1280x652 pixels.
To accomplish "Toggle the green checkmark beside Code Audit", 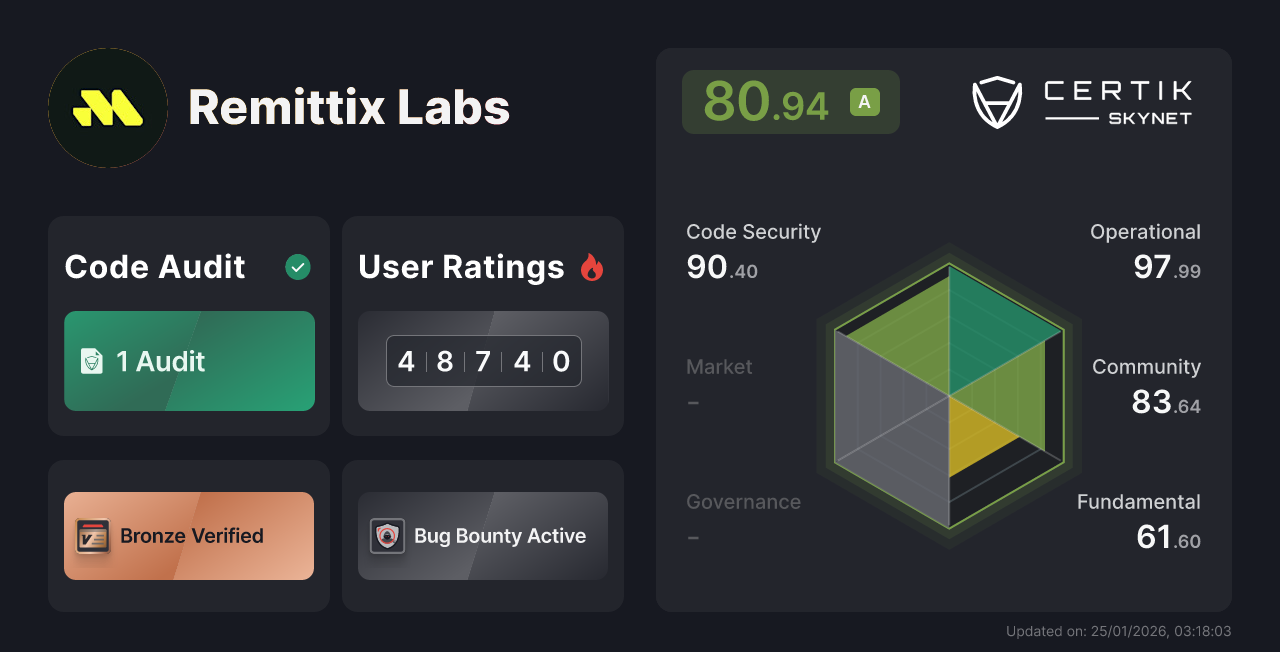I will click(297, 266).
